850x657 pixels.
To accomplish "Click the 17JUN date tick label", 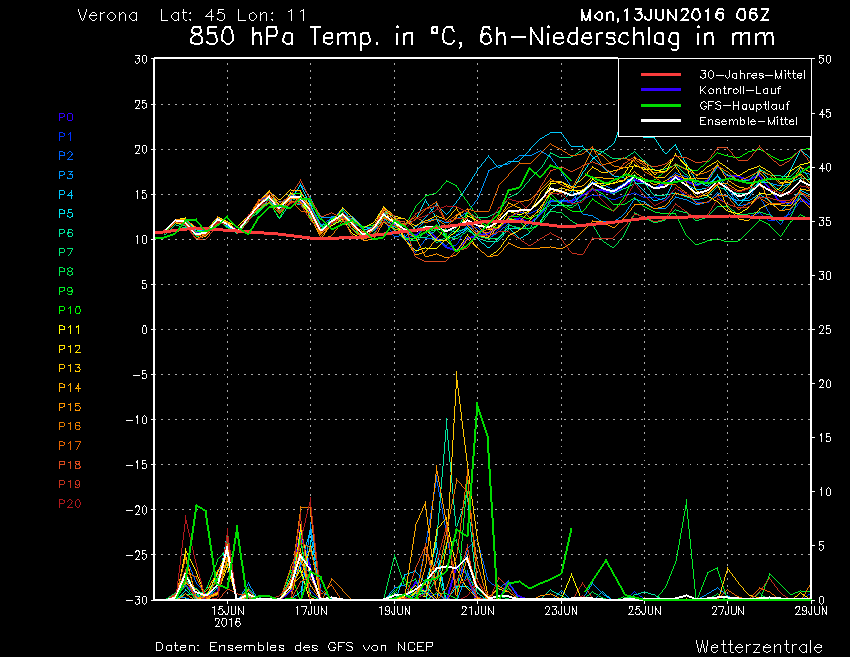I will [311, 611].
